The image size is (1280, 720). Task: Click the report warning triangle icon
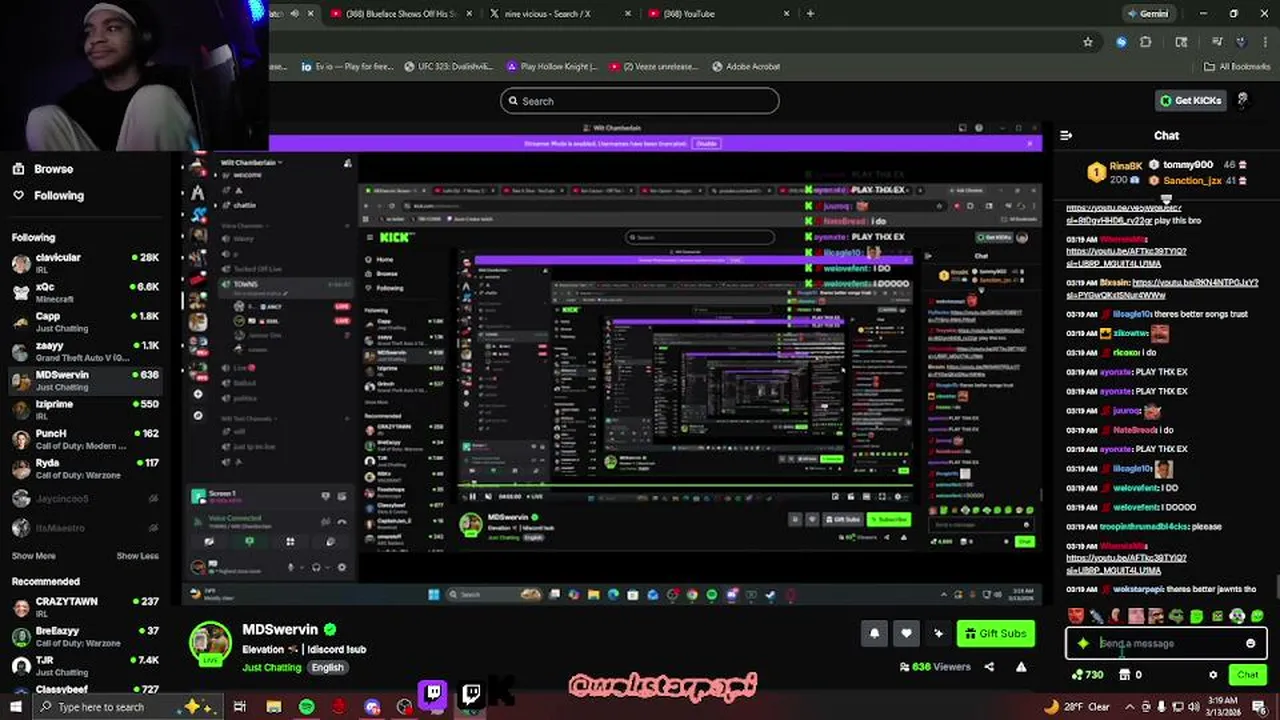tap(1021, 667)
